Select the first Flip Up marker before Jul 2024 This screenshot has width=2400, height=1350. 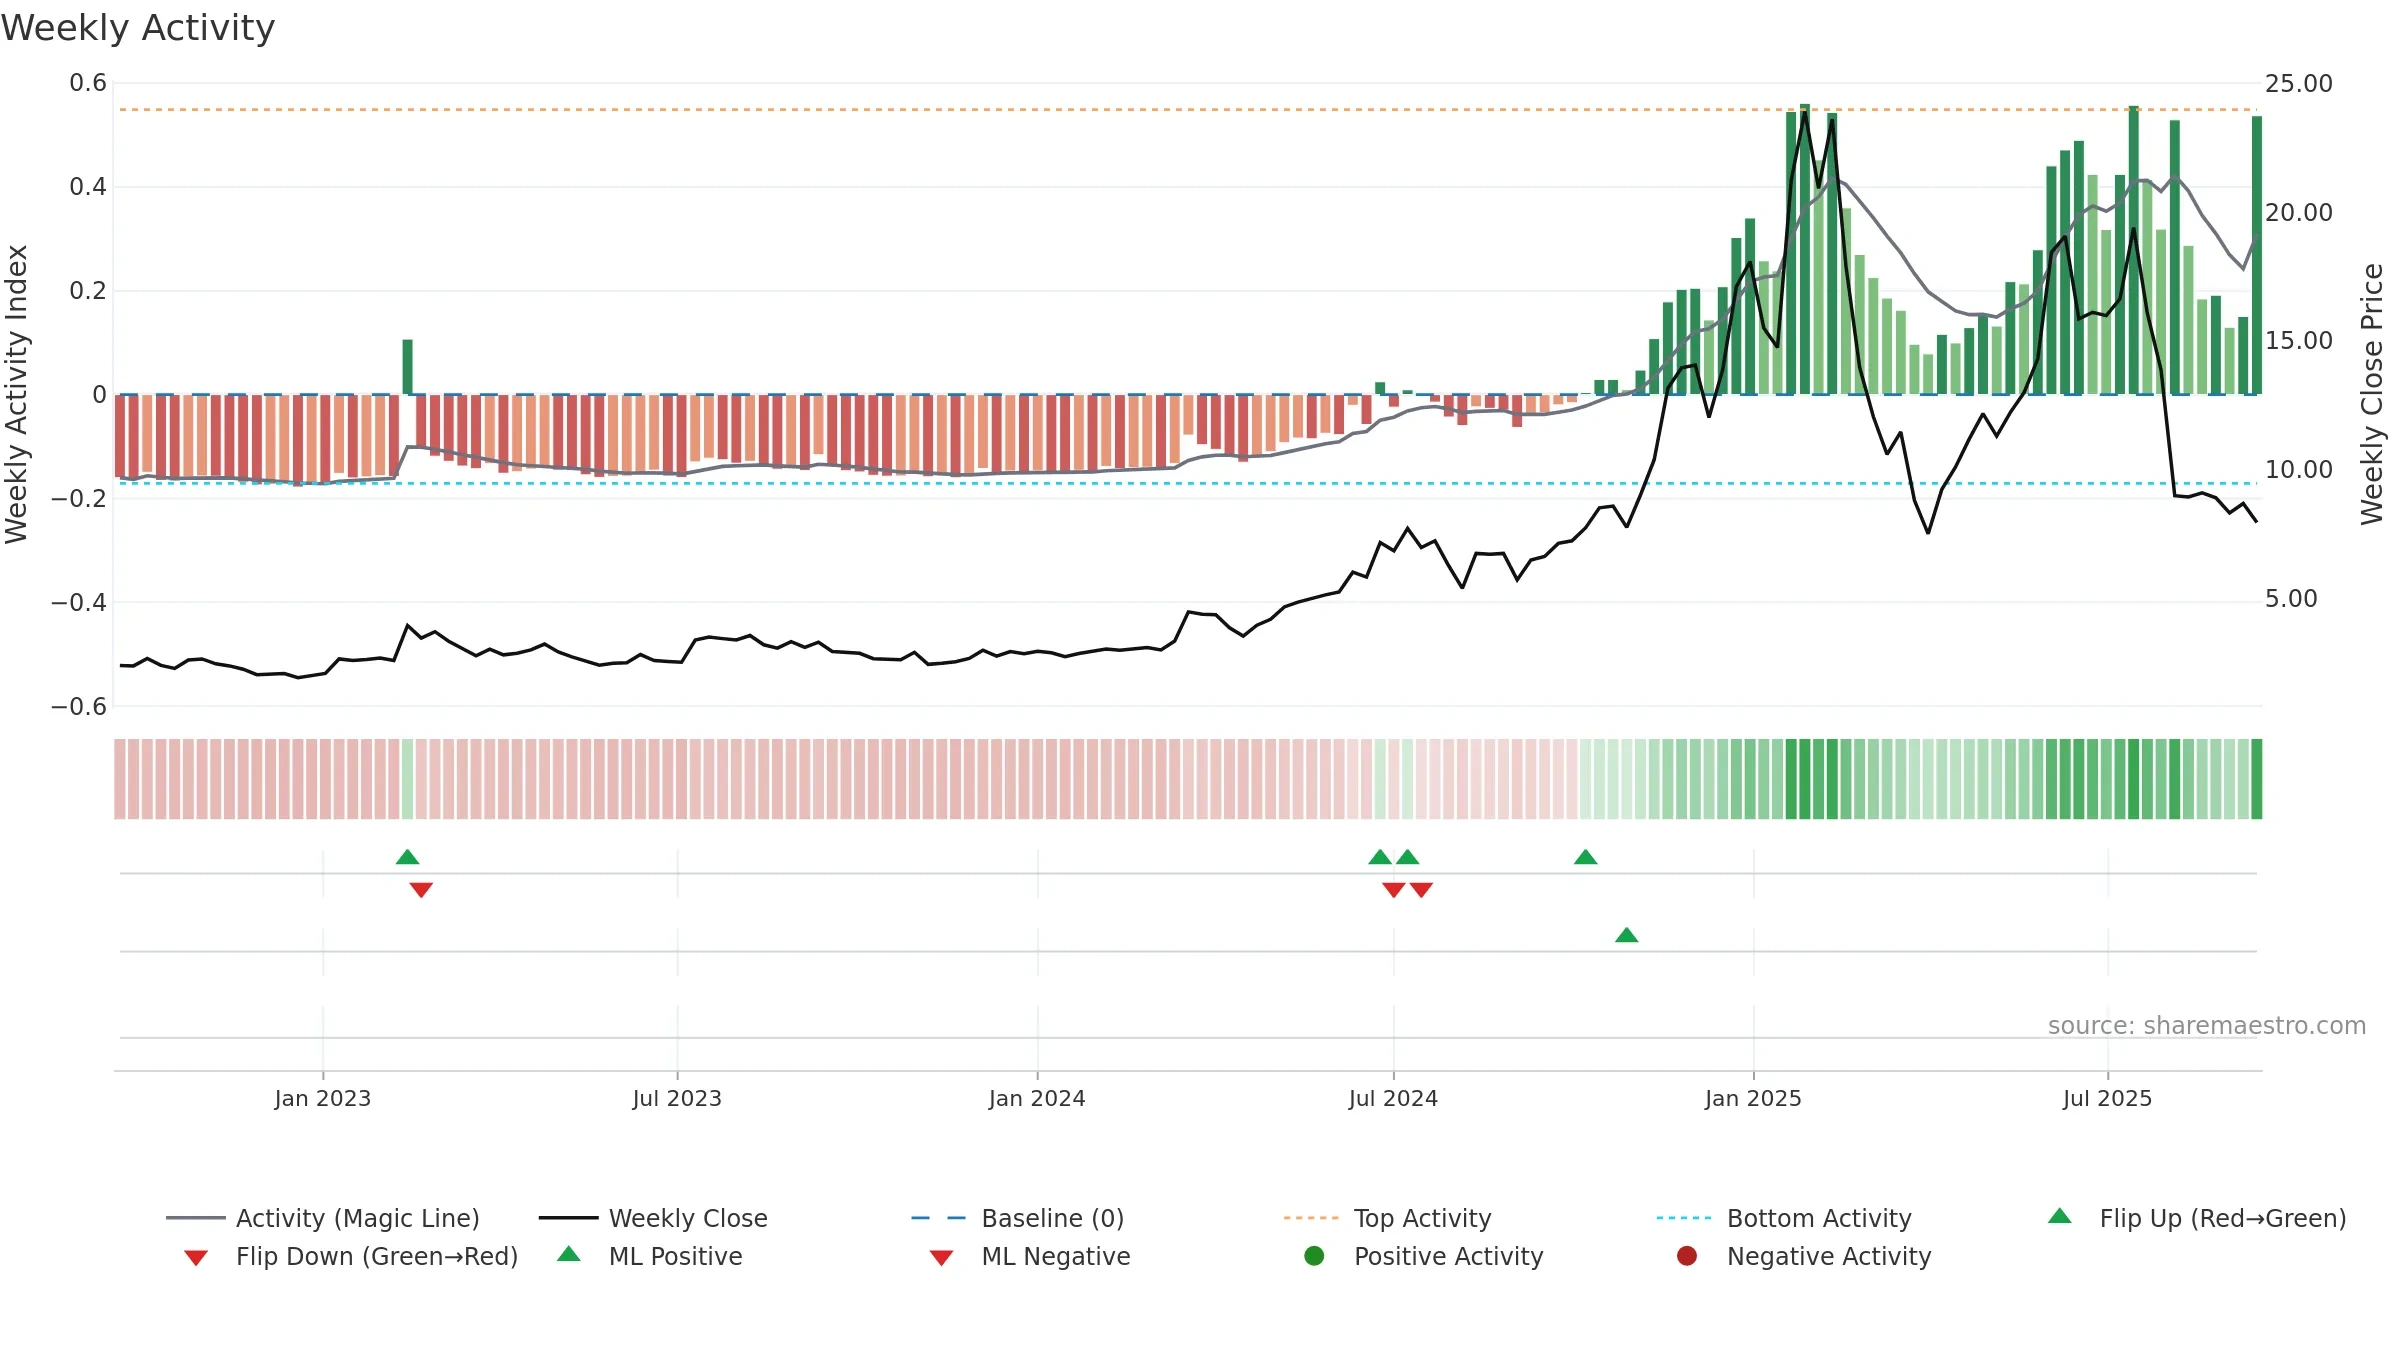[x=1380, y=857]
